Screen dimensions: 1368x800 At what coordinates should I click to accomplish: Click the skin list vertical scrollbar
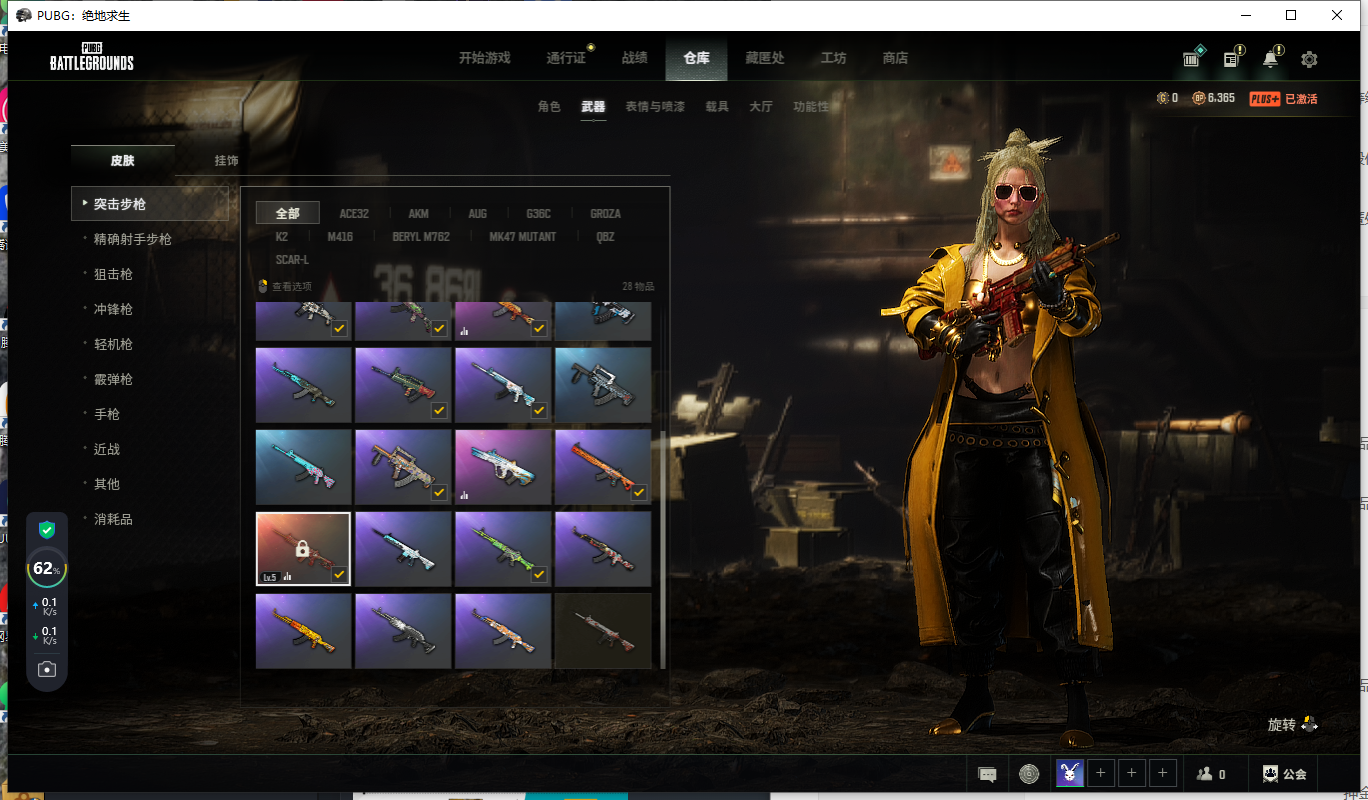(x=661, y=549)
